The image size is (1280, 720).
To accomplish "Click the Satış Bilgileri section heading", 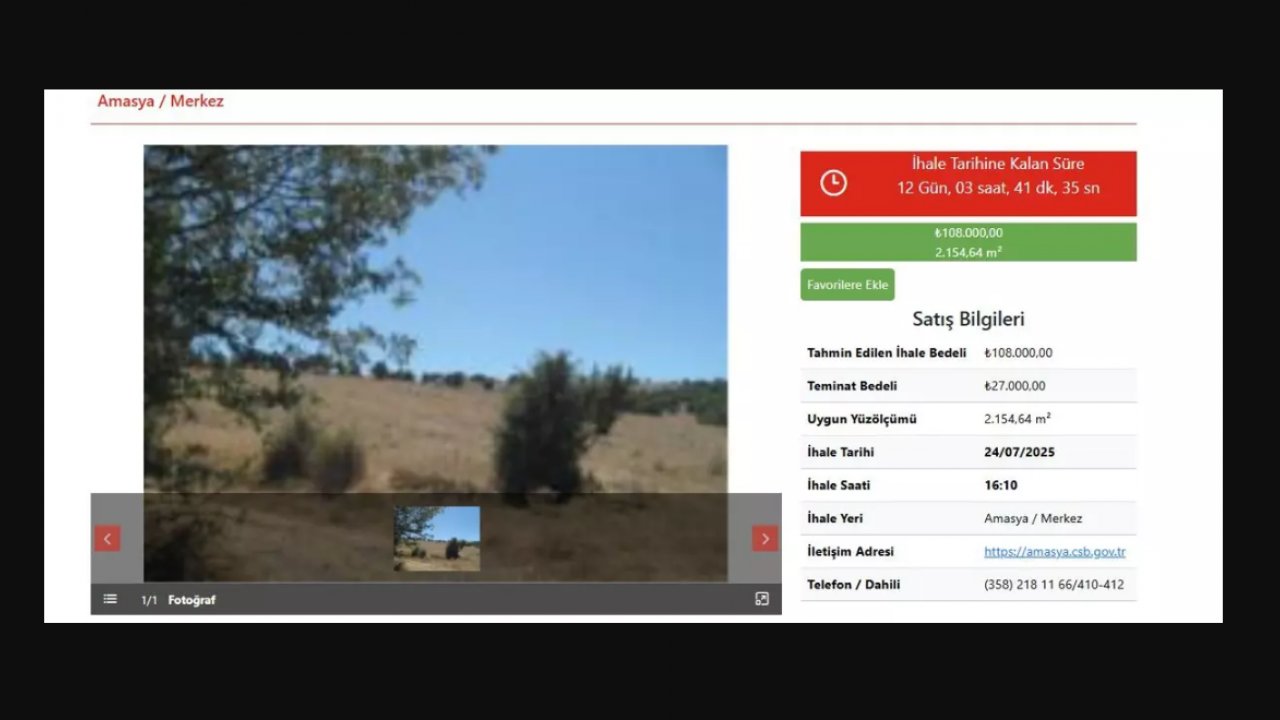I will 968,319.
